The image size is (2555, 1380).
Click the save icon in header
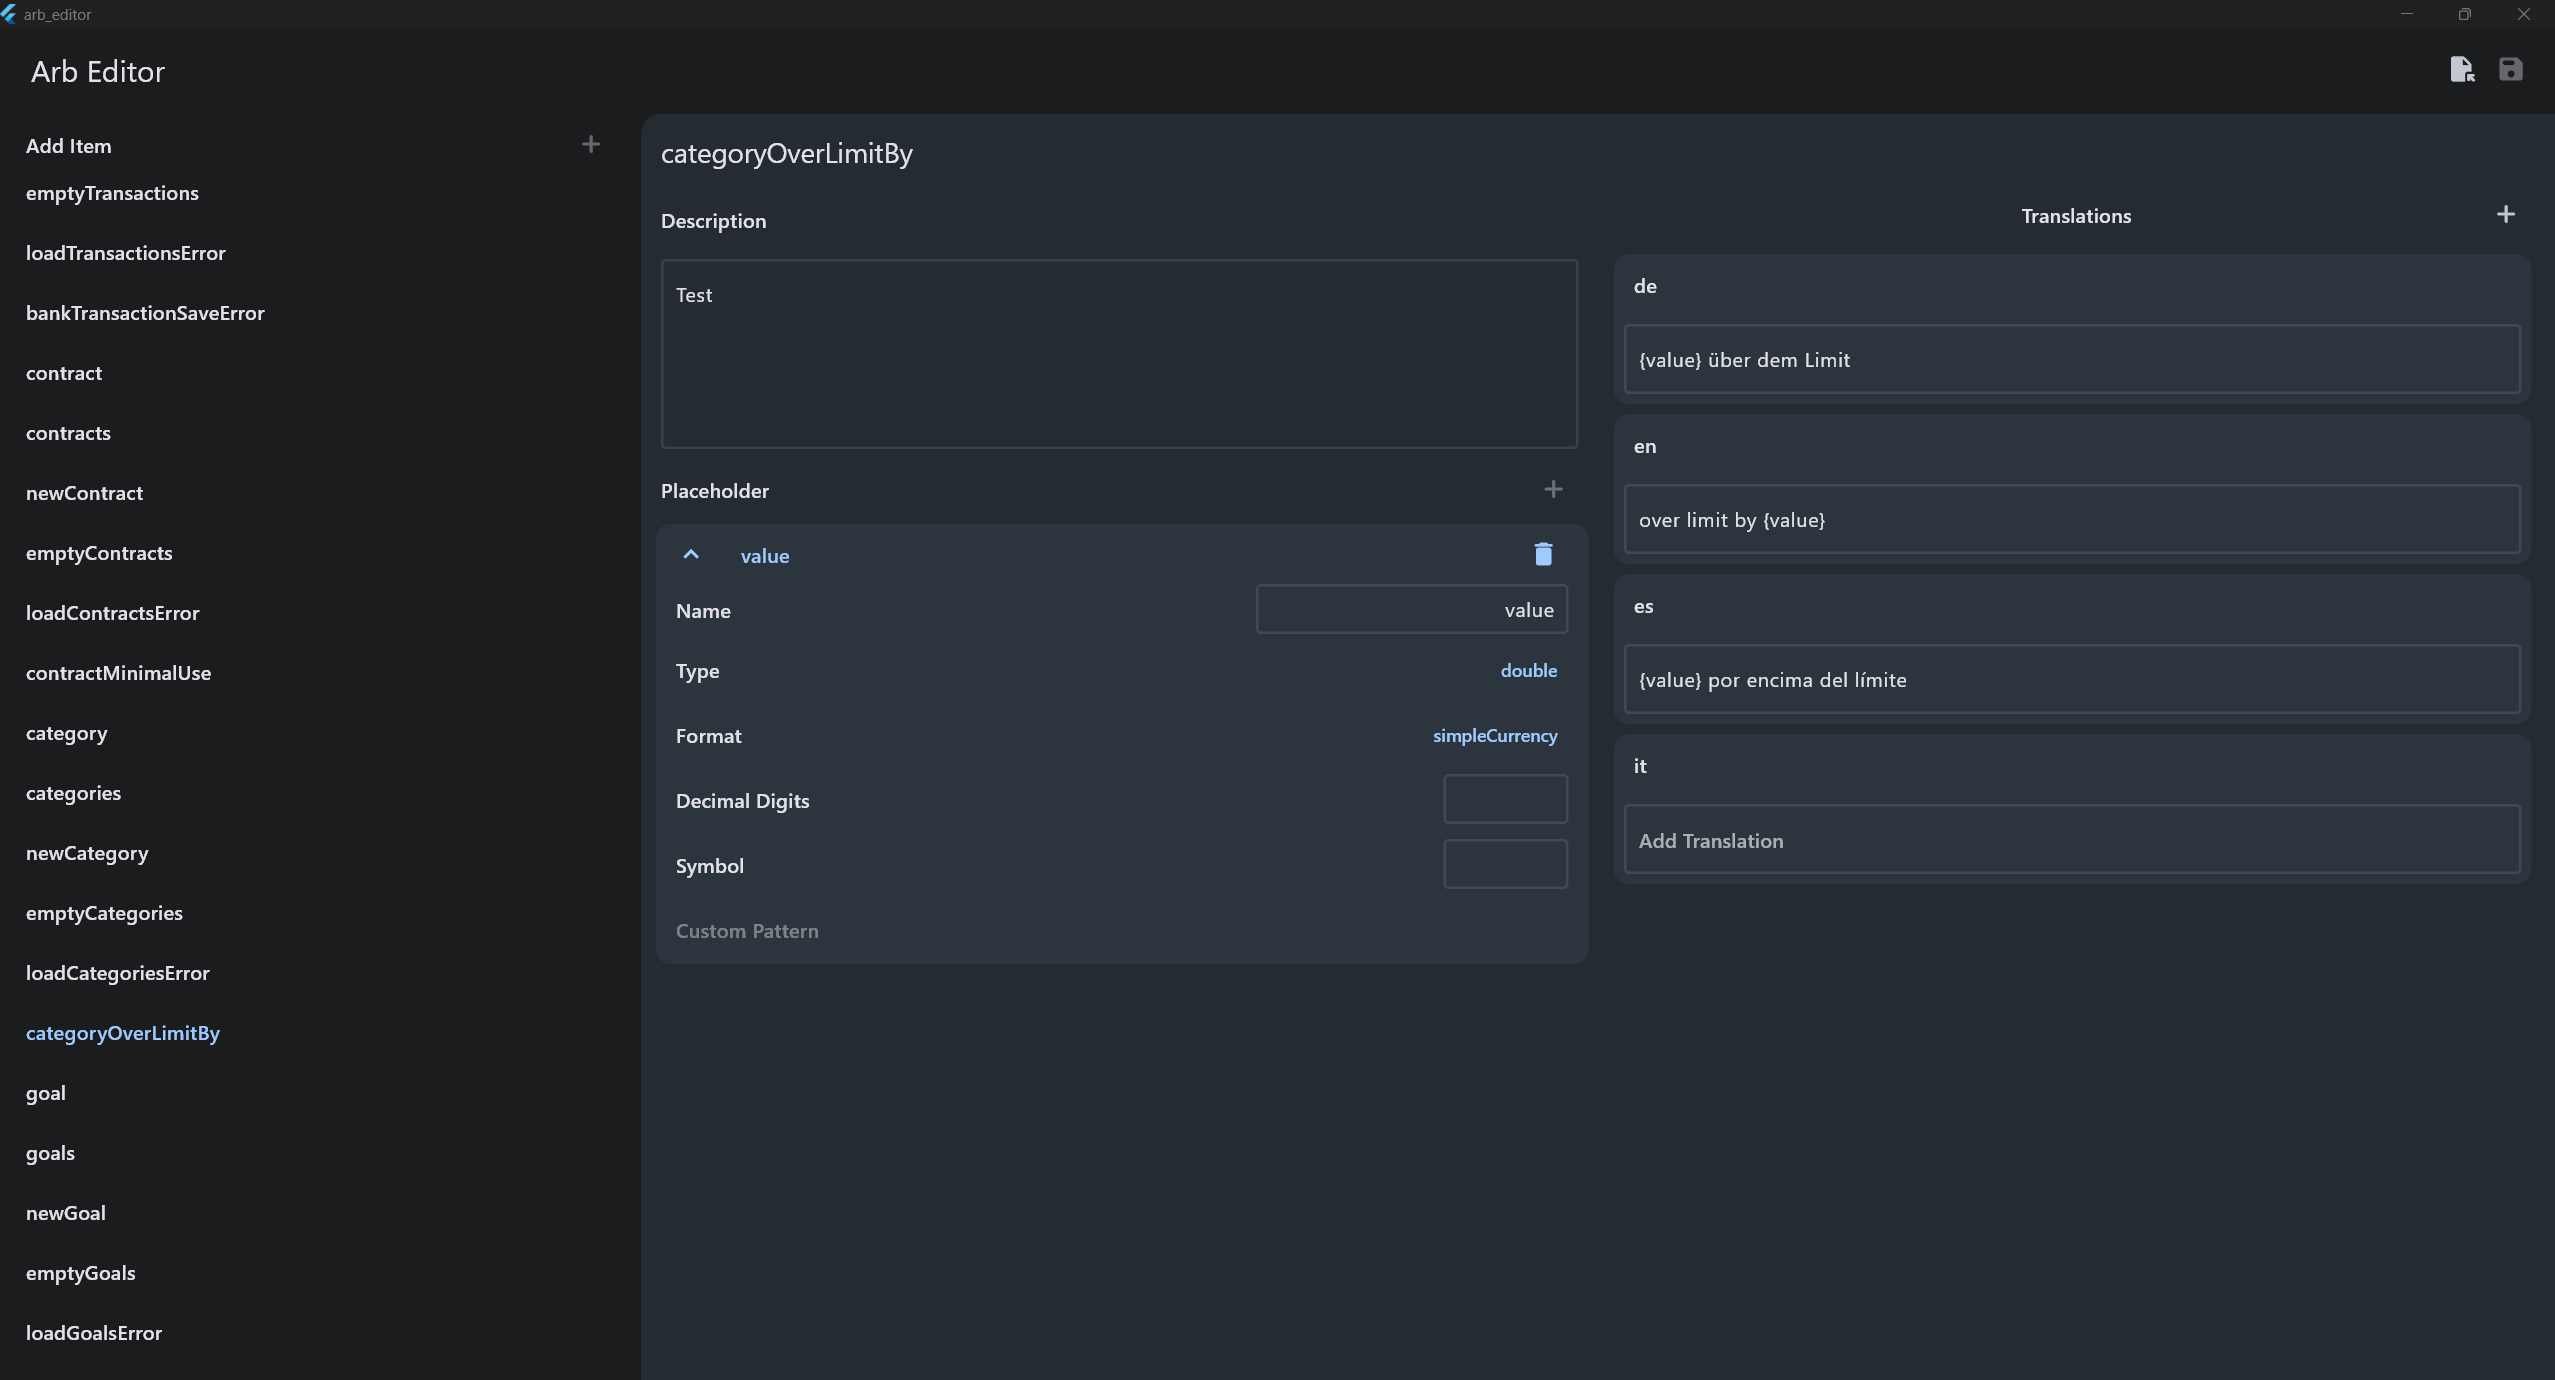pyautogui.click(x=2510, y=70)
